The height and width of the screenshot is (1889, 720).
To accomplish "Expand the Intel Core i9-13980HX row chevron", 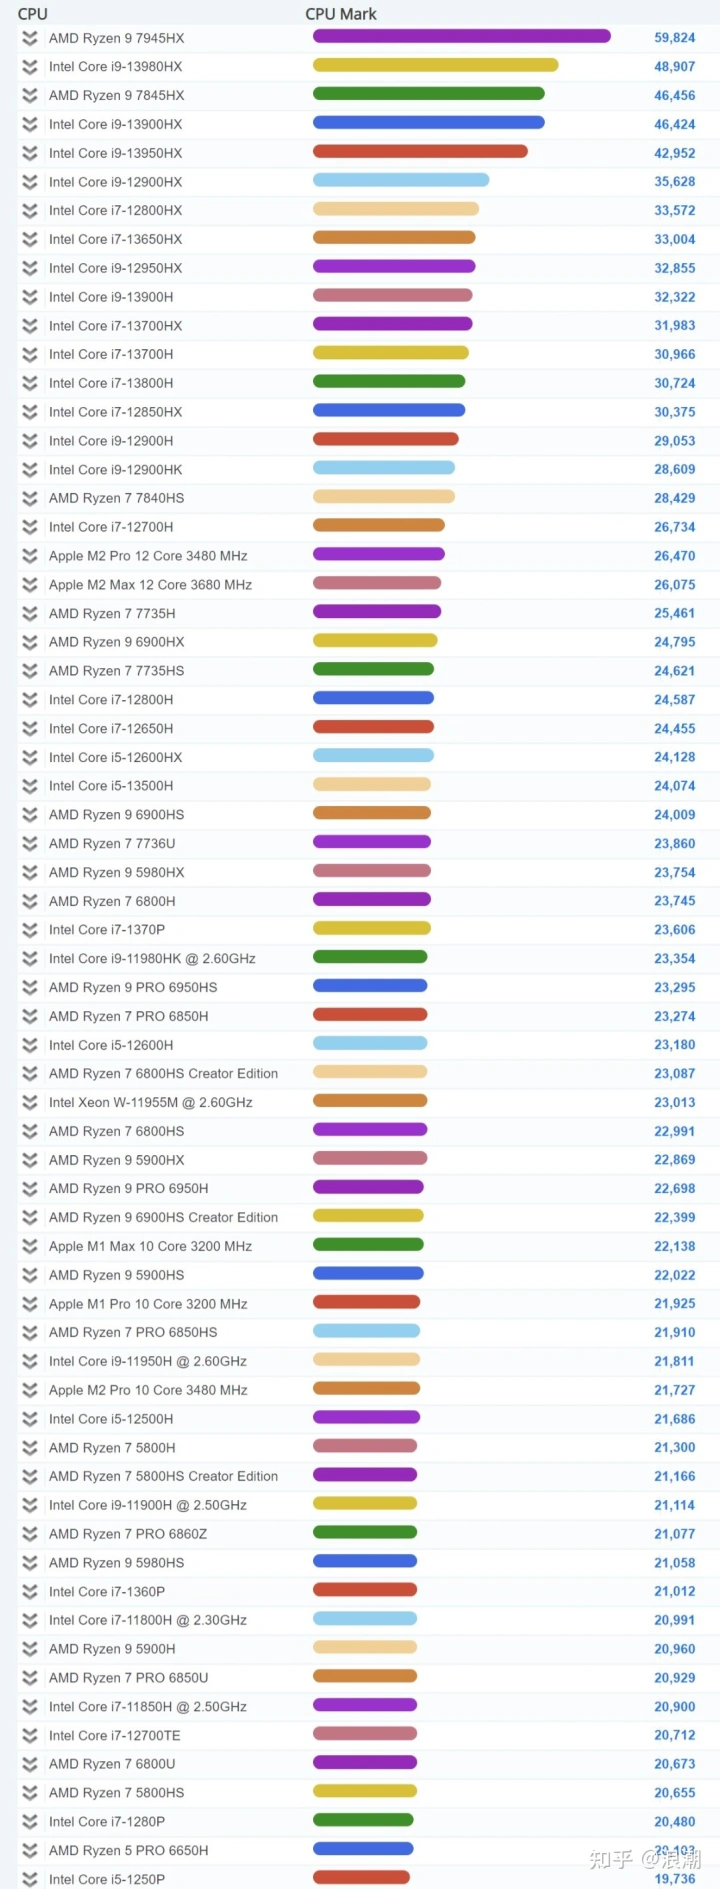I will coord(30,67).
